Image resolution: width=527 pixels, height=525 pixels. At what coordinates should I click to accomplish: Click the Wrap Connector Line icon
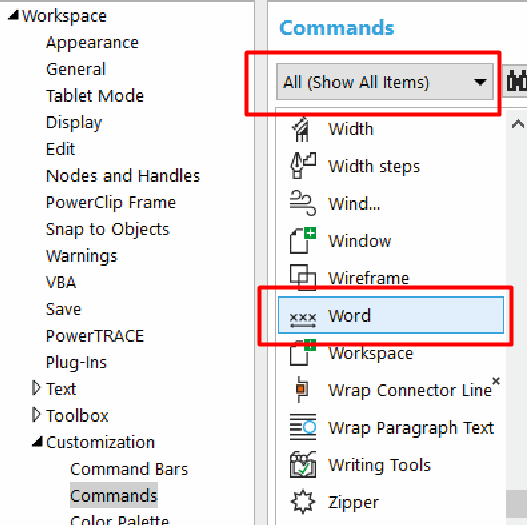[x=301, y=389]
